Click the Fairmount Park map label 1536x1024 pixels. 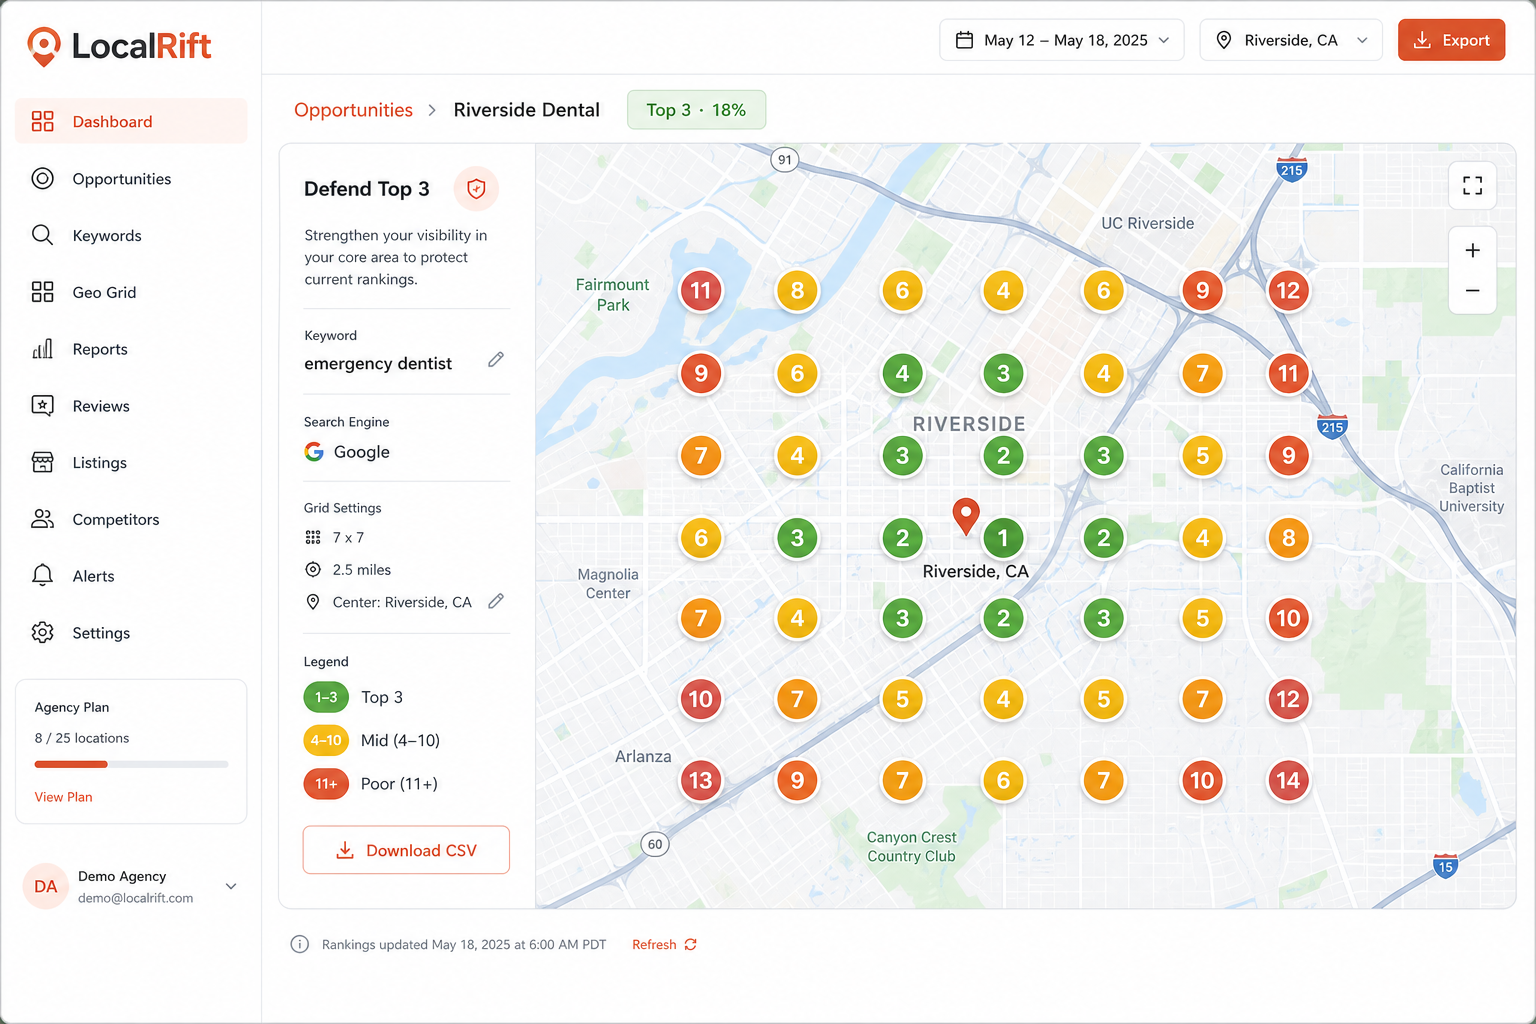pos(613,295)
